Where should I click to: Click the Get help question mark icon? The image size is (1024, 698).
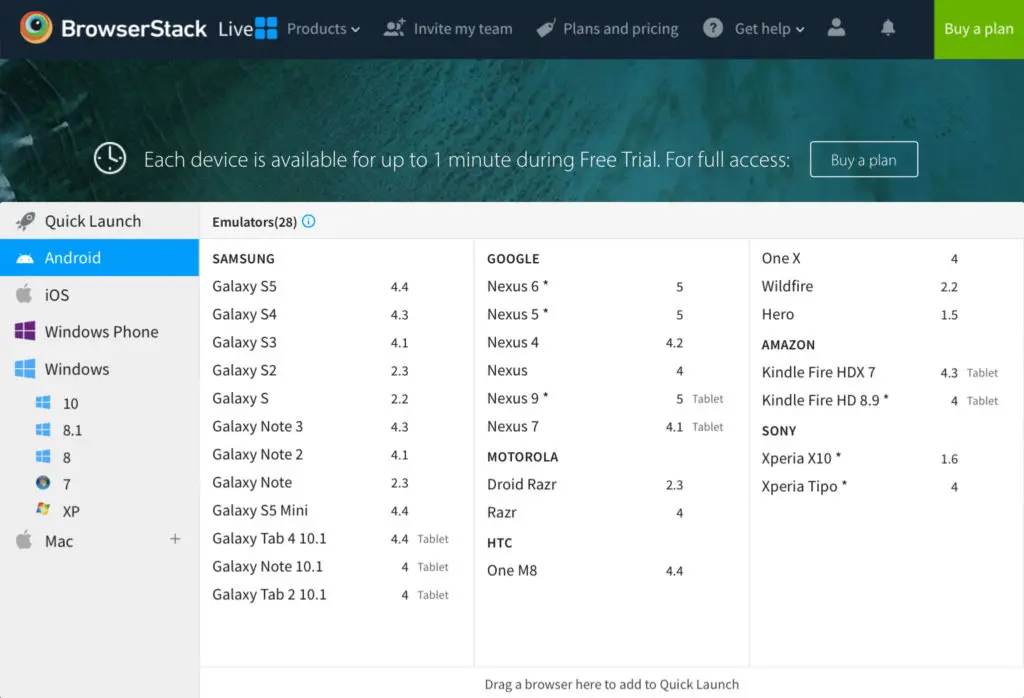712,28
